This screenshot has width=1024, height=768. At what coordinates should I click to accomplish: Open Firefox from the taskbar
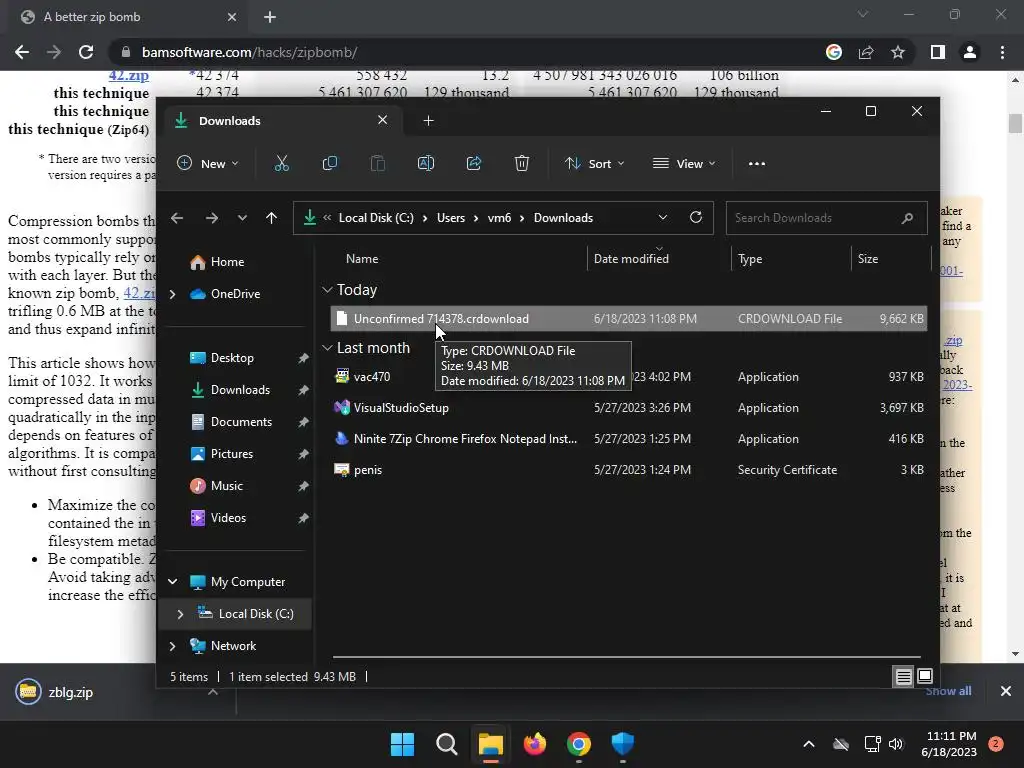(534, 744)
